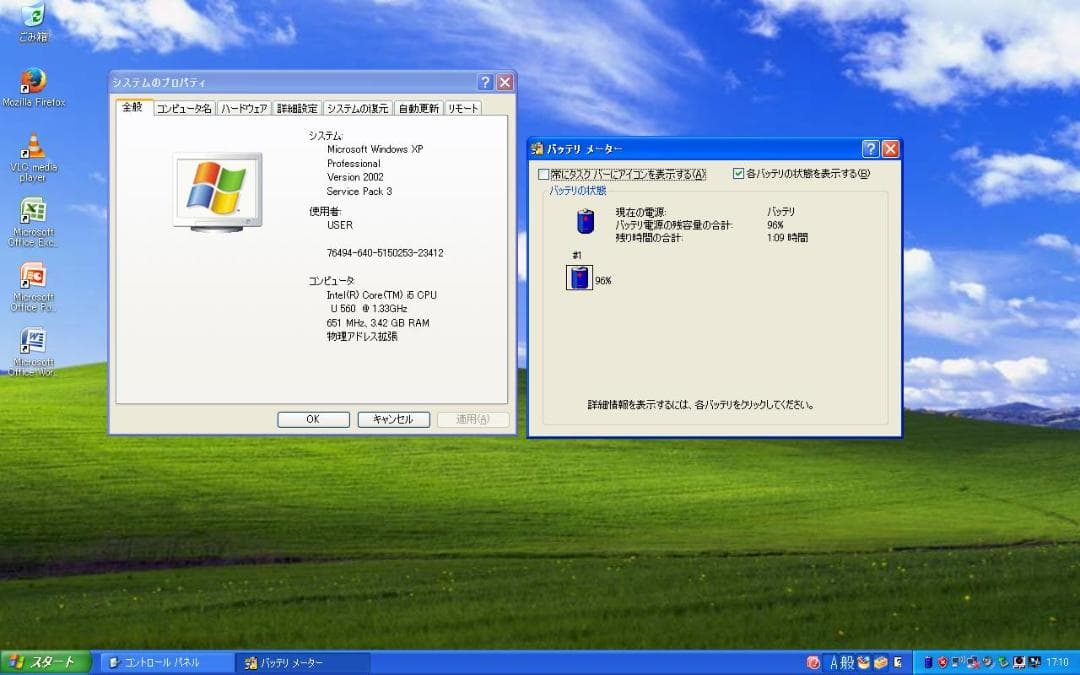
Task: Click the 'Microsoft Windows XP' text
Action: [375, 149]
